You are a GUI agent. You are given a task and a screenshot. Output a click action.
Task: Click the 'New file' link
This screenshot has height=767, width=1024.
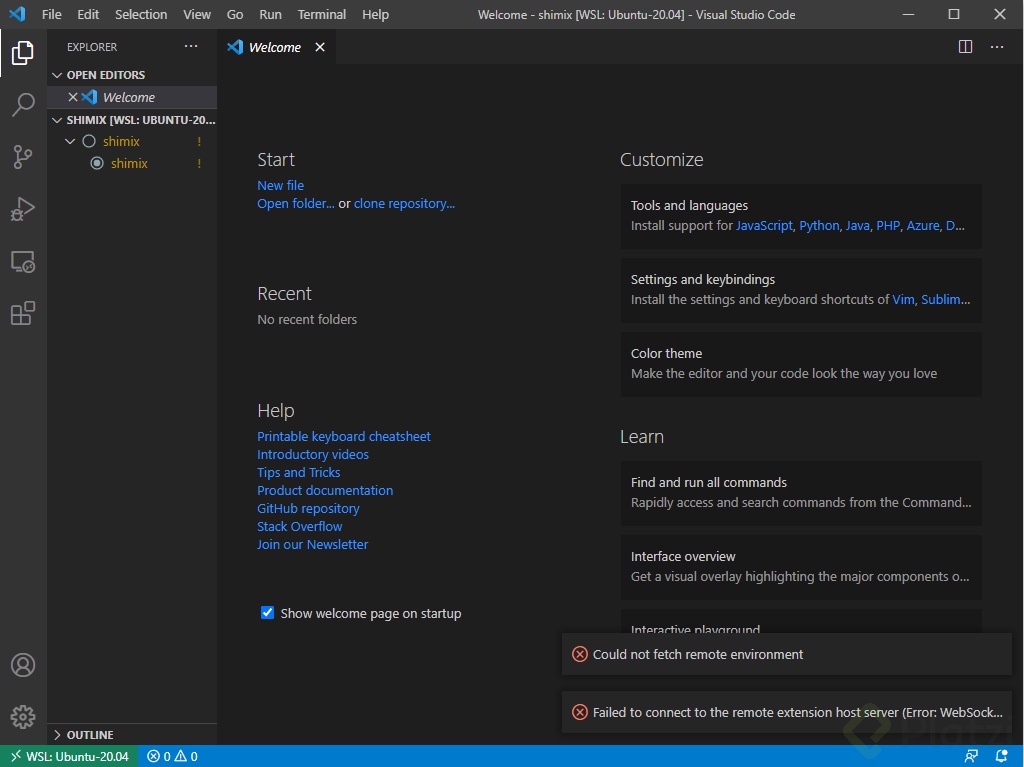[x=280, y=186]
